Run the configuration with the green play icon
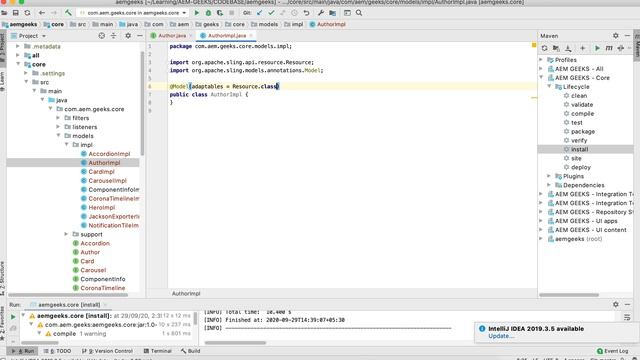 197,13
